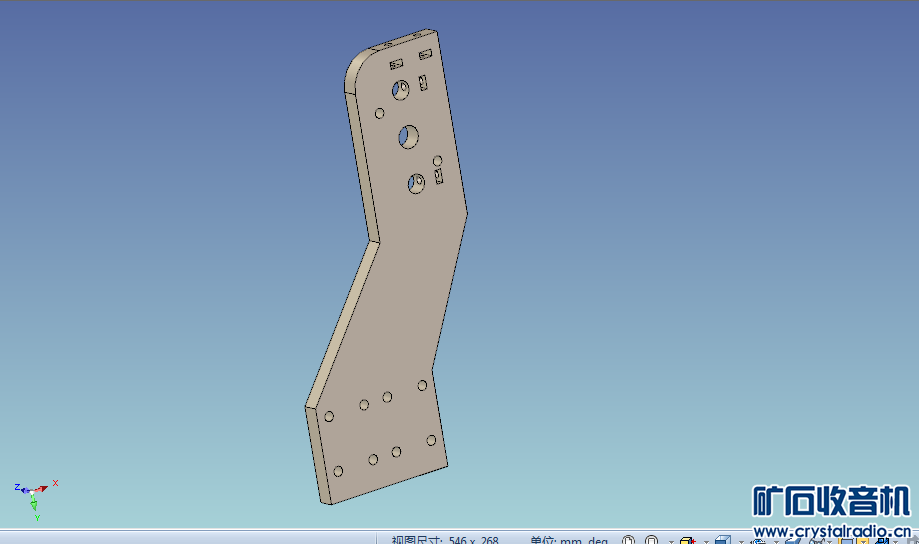Click the first rounded icon in status bar
The width and height of the screenshot is (919, 544).
click(627, 540)
